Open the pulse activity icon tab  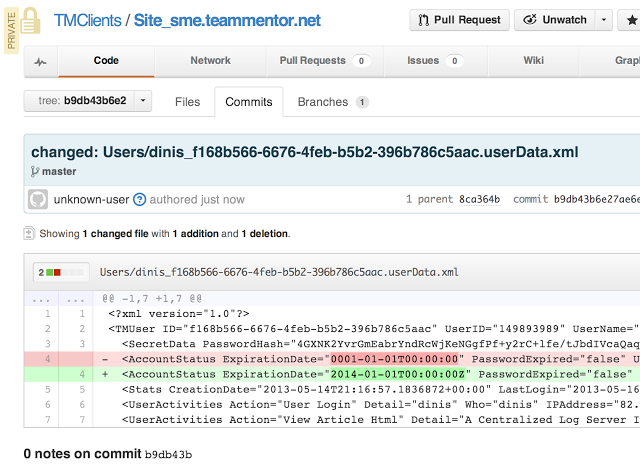(x=40, y=61)
